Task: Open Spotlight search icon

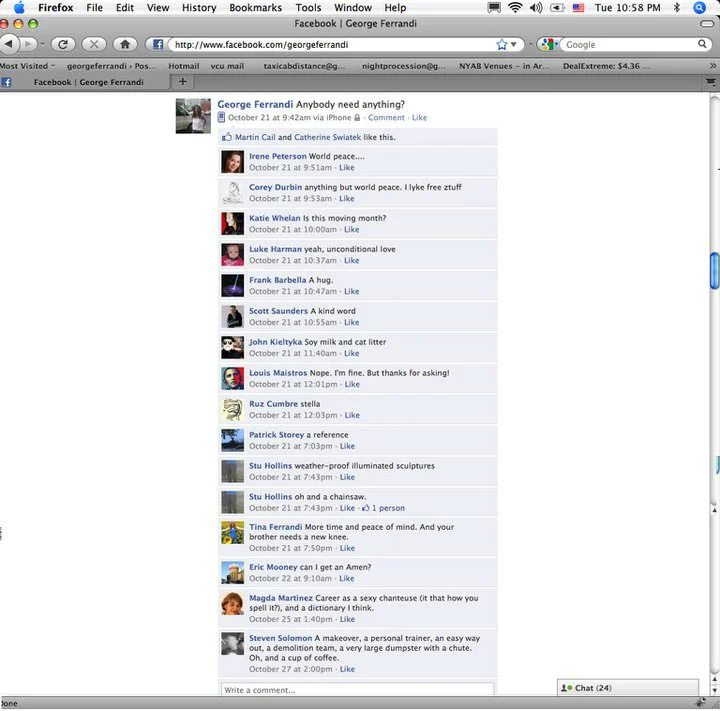Action: pos(699,7)
